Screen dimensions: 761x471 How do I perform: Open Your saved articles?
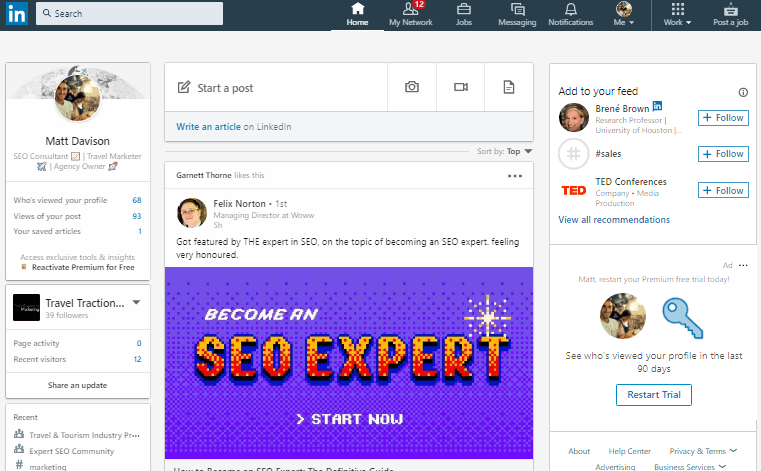coord(78,232)
